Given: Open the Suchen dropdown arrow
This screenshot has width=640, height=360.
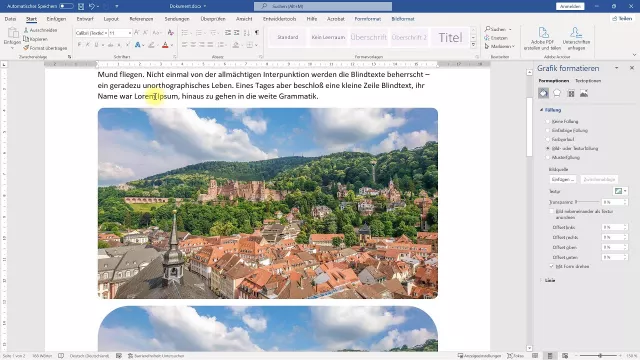Looking at the screenshot, I should pos(510,29).
